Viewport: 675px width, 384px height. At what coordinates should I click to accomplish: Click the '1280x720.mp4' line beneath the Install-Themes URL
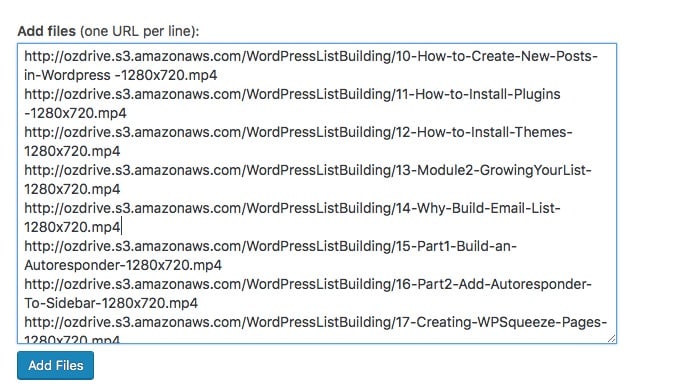72,151
